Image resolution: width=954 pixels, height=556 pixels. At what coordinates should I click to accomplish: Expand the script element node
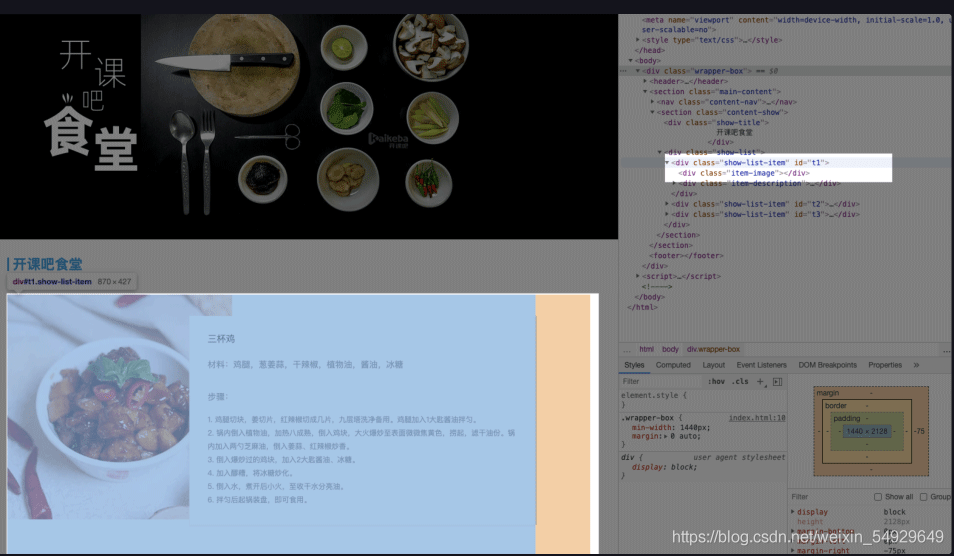[638, 276]
